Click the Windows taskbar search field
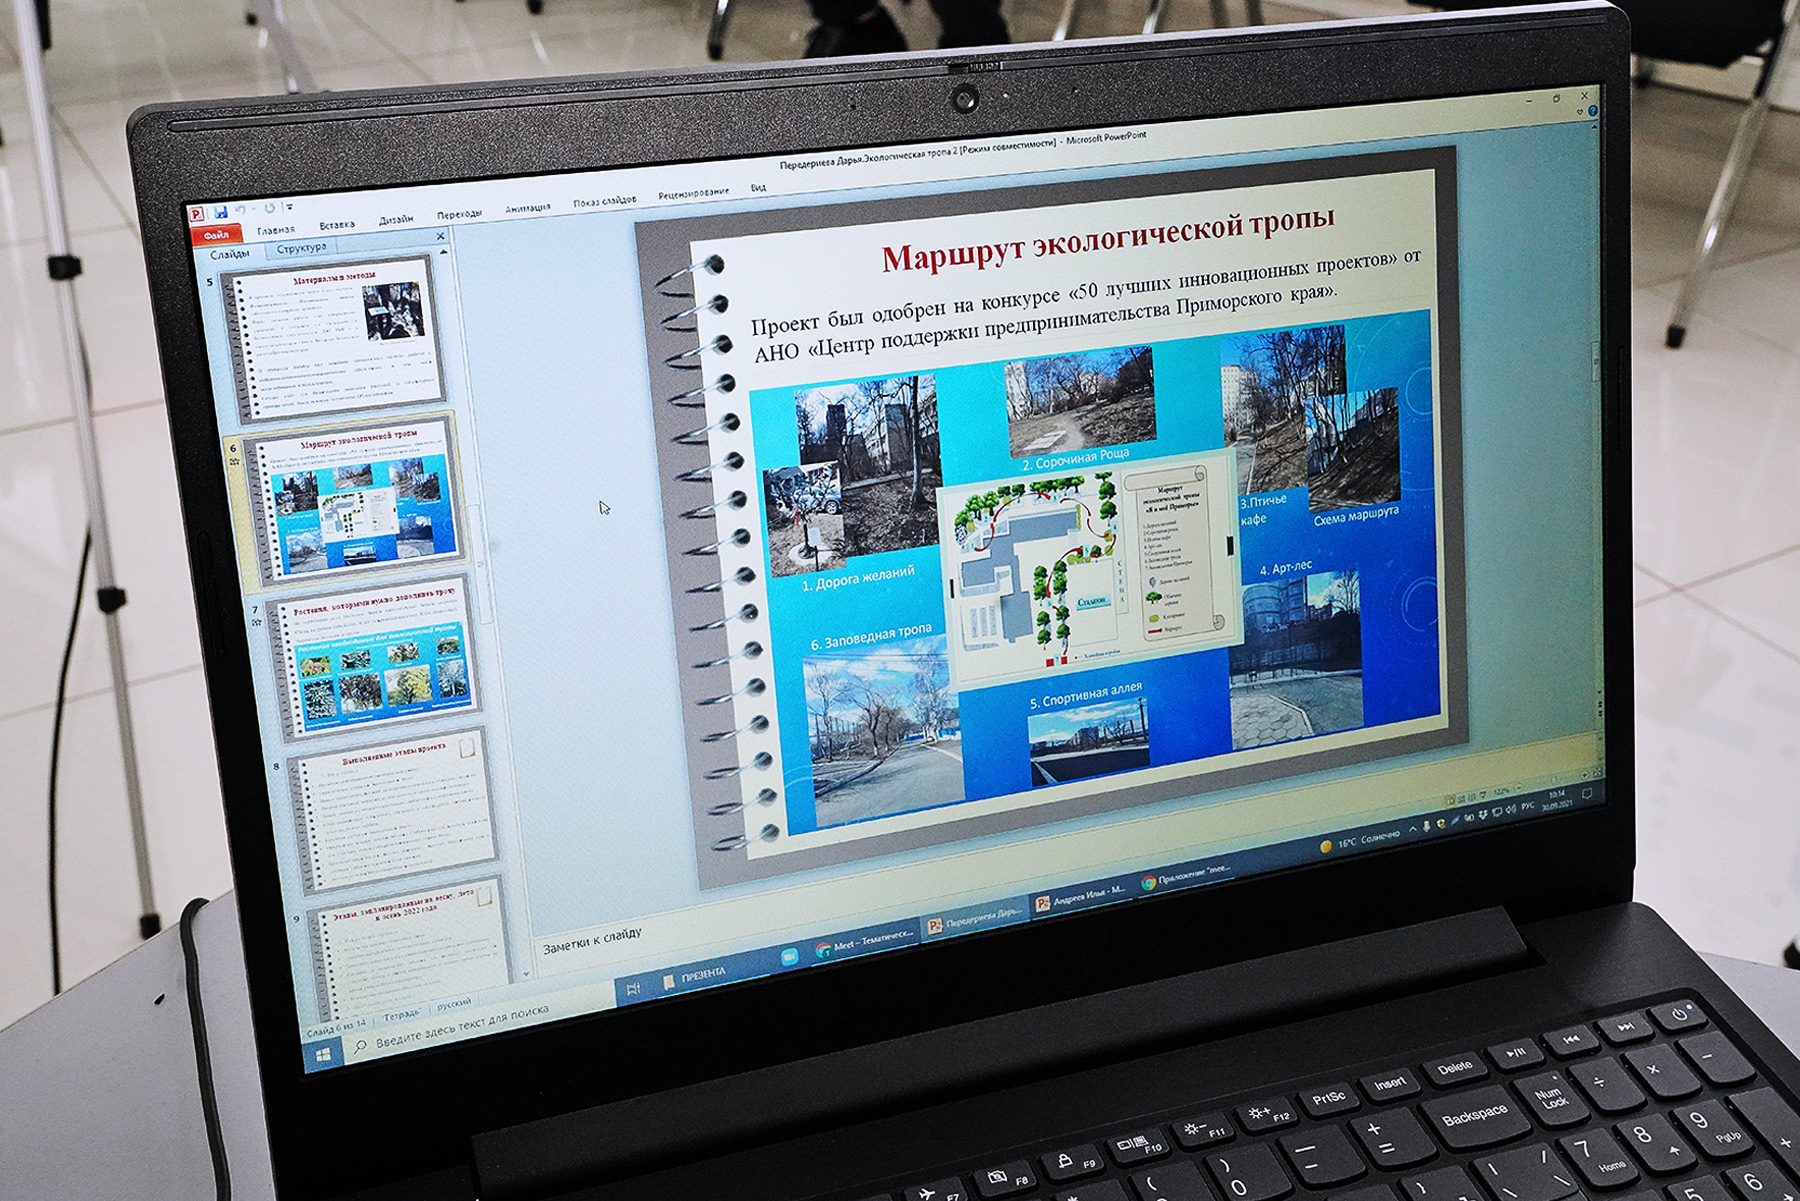Screen dimensions: 1800x1201 478,1020
